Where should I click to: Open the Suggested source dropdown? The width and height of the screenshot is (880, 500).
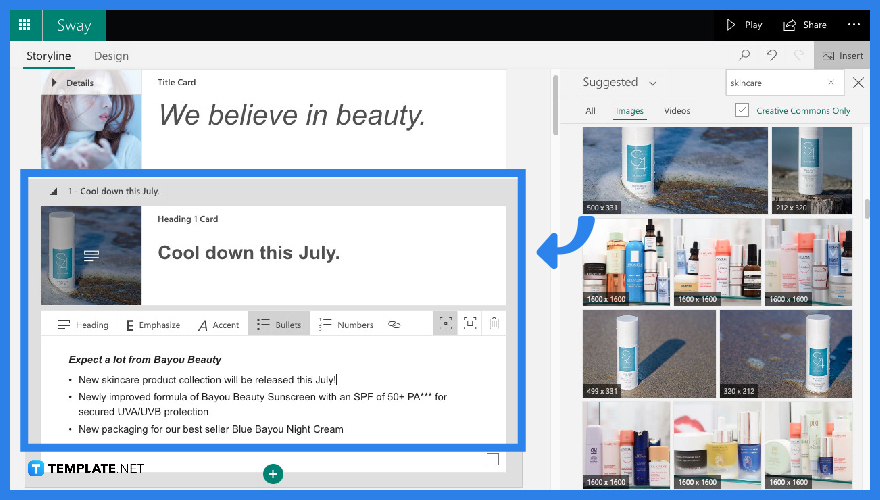(x=619, y=83)
